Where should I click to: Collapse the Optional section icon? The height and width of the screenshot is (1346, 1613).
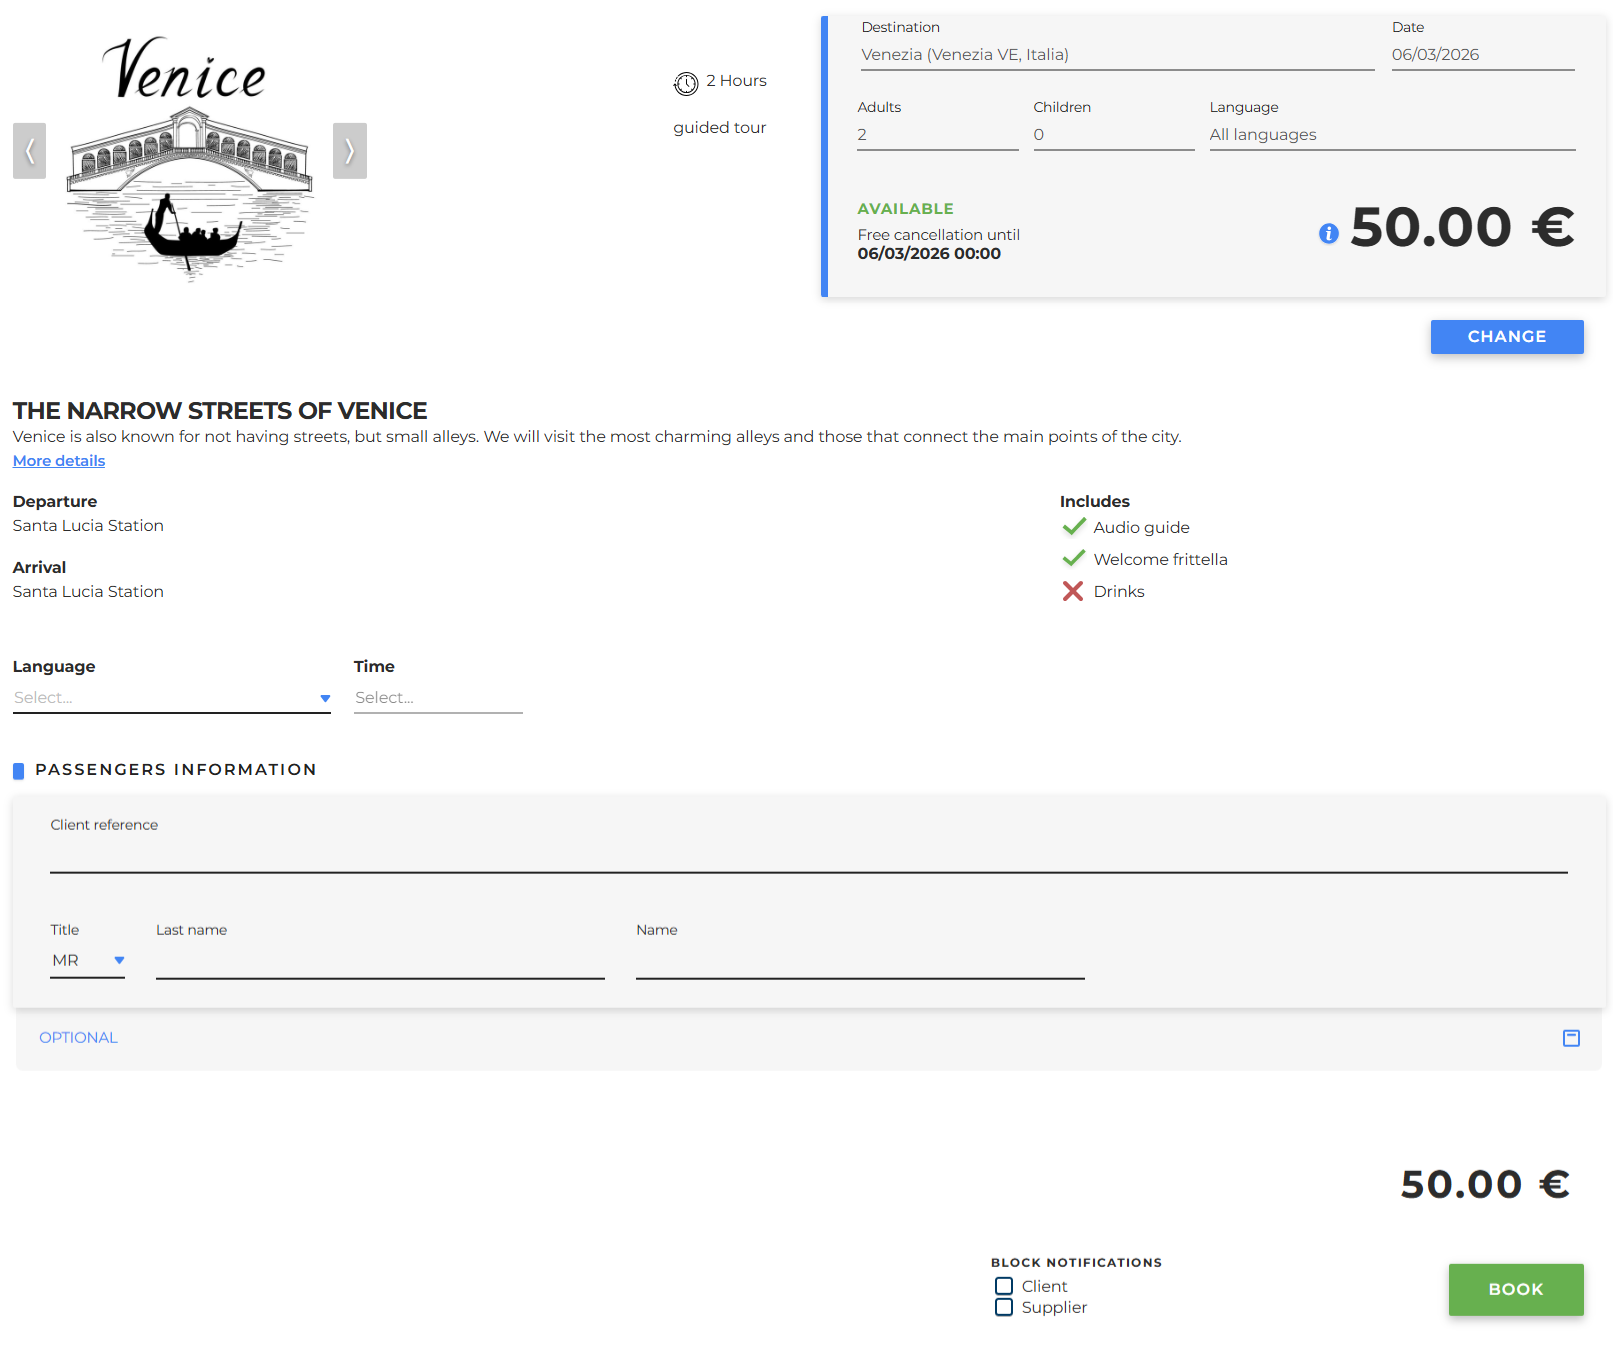(1571, 1038)
